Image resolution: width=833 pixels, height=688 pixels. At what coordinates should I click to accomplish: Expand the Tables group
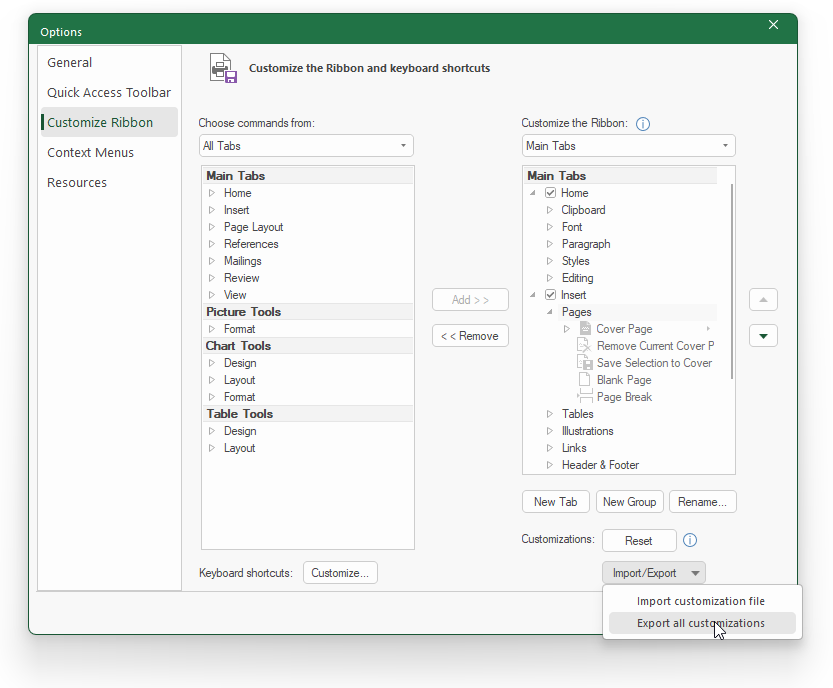[x=550, y=414]
